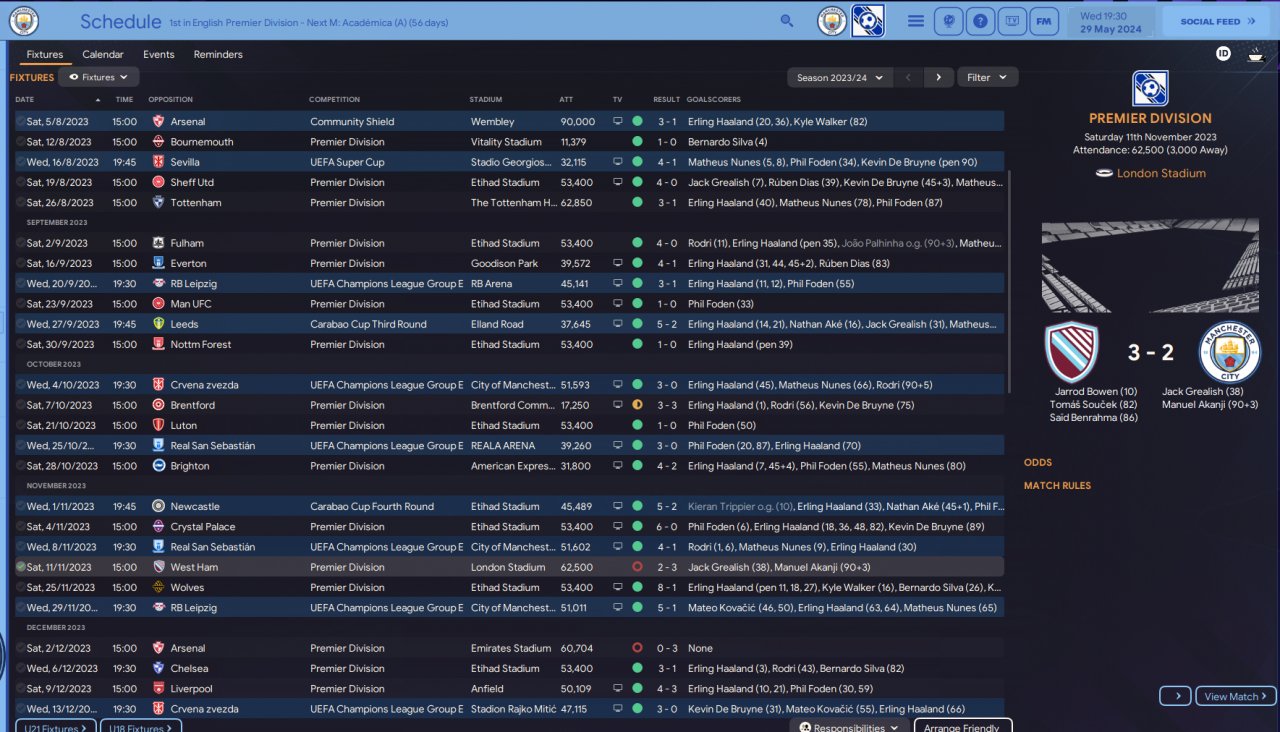Click the draw indicator for Brentford match
This screenshot has height=732, width=1280.
click(638, 405)
